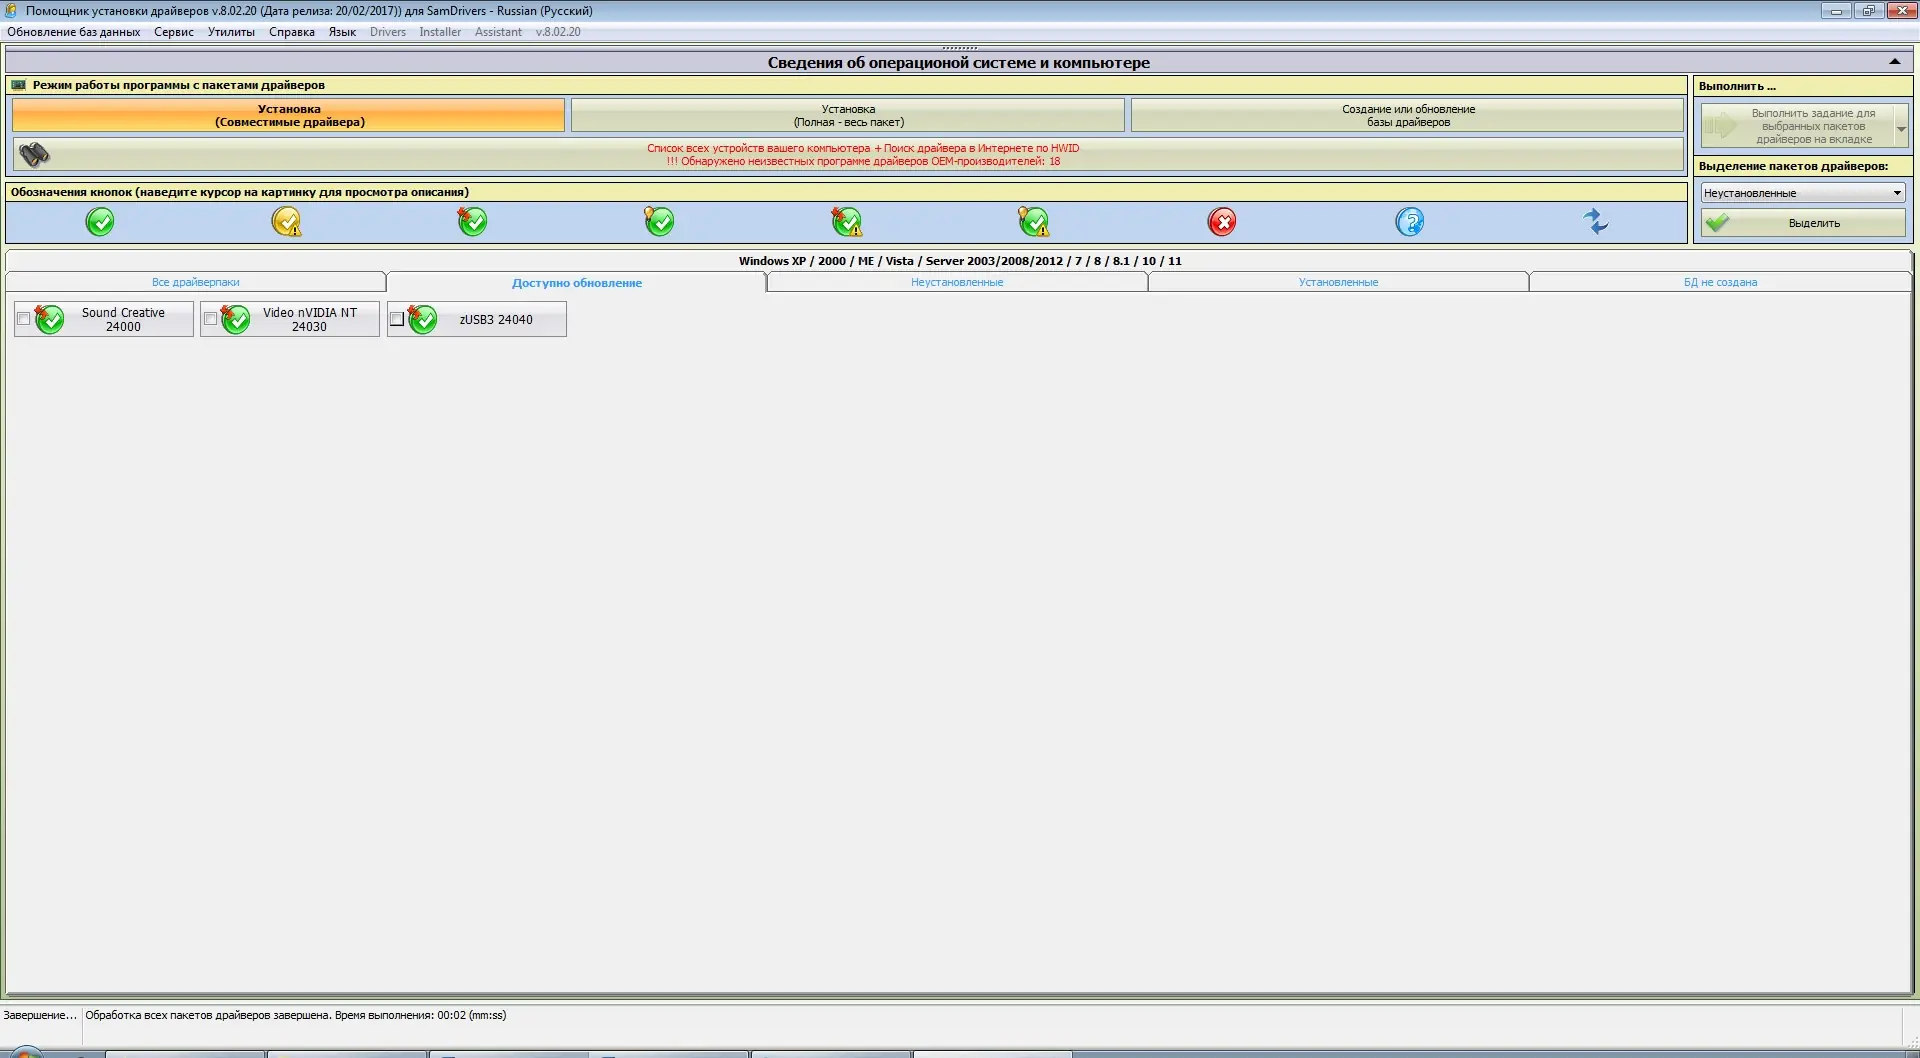Switch to the 'Неустановленные' tab

tap(957, 282)
